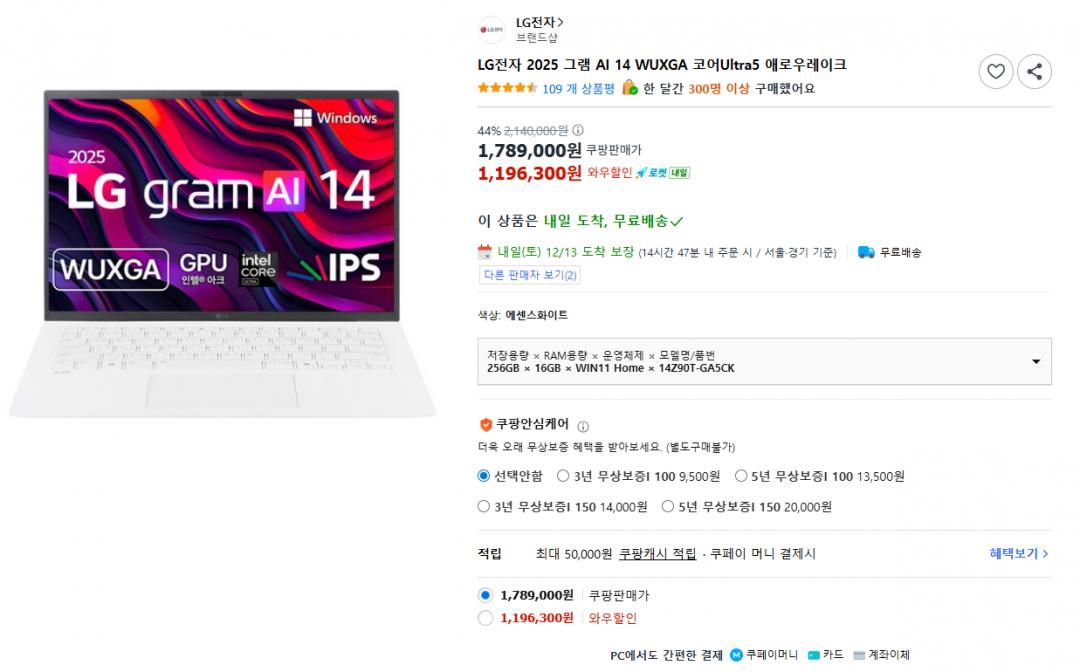The image size is (1080, 672).
Task: Click the orange 쿠팡안심케어 shield icon
Action: tap(486, 425)
